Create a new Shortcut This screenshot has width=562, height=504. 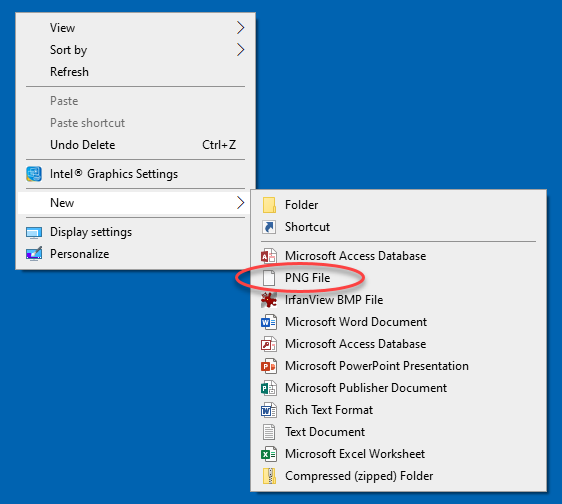(399, 227)
